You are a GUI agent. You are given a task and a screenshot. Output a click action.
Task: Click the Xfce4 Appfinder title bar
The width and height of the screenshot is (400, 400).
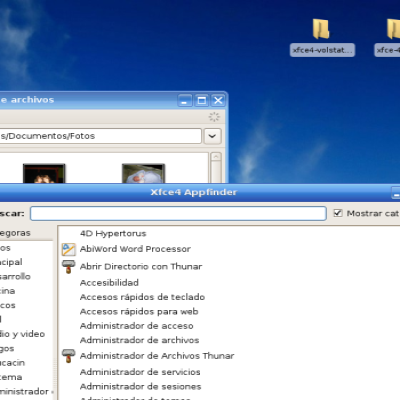pyautogui.click(x=194, y=192)
